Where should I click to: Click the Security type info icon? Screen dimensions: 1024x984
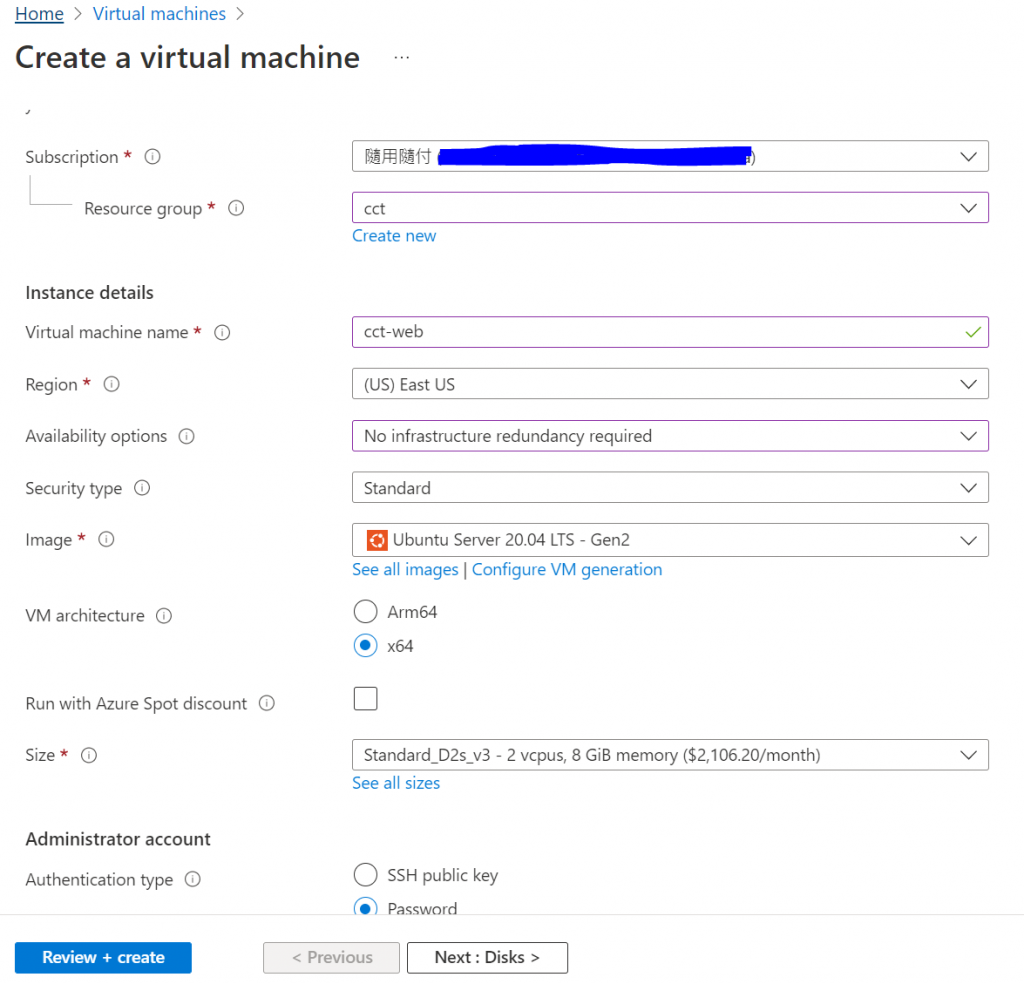(x=142, y=488)
